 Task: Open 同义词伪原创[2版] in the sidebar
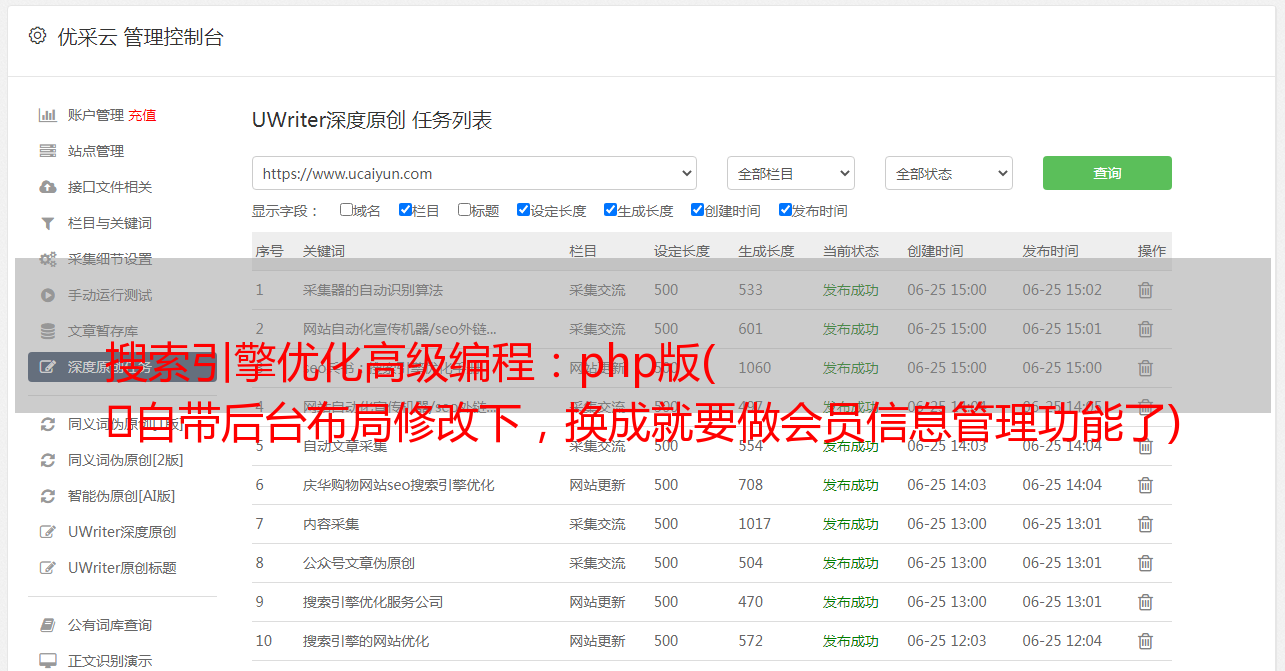[x=125, y=460]
